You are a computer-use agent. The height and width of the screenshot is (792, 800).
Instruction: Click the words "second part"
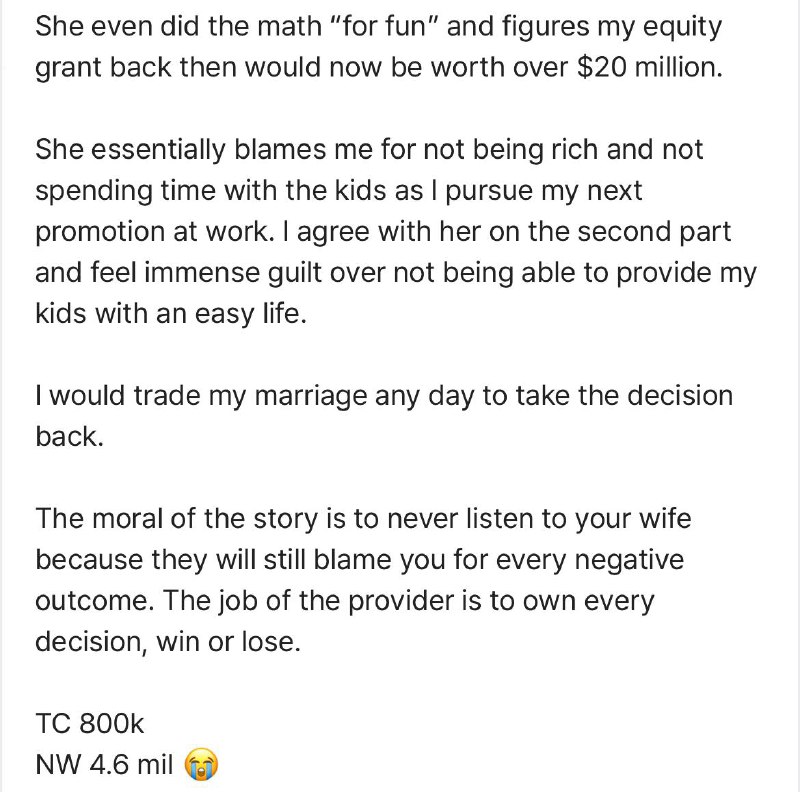654,232
